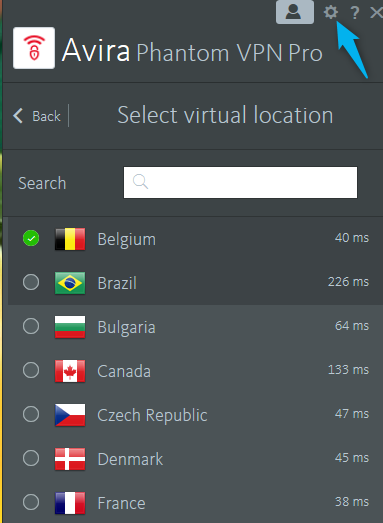Select the Czech Republic radio button
Image resolution: width=383 pixels, height=523 pixels.
point(31,414)
